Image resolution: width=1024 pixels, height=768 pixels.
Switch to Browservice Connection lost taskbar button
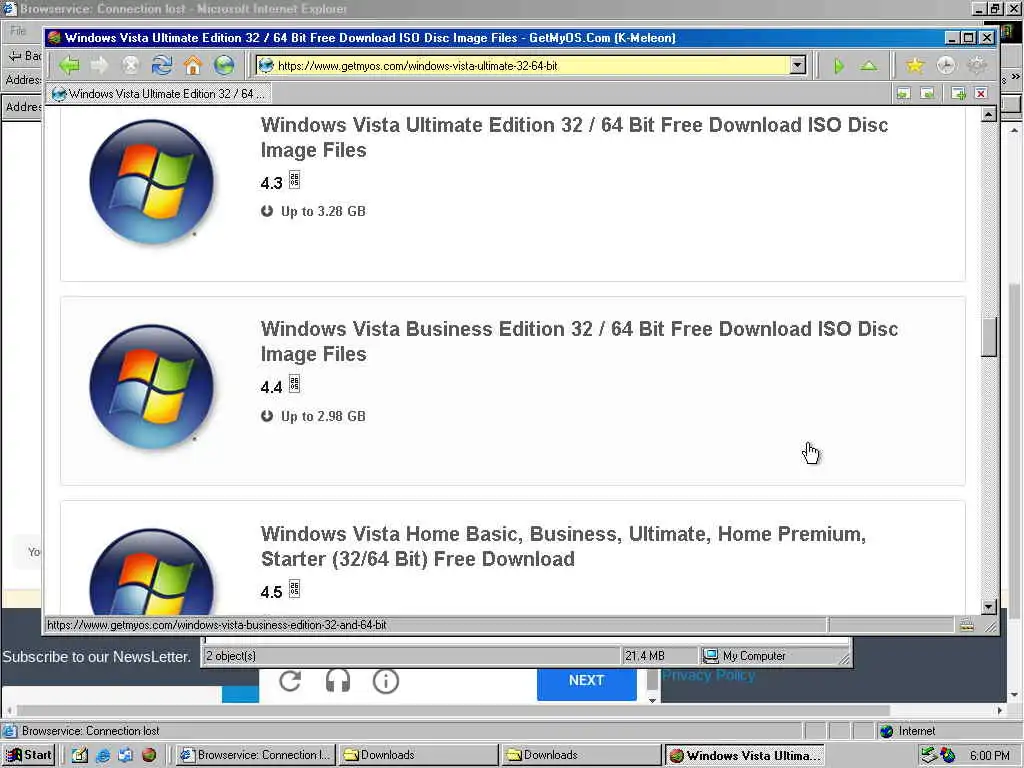[x=257, y=755]
